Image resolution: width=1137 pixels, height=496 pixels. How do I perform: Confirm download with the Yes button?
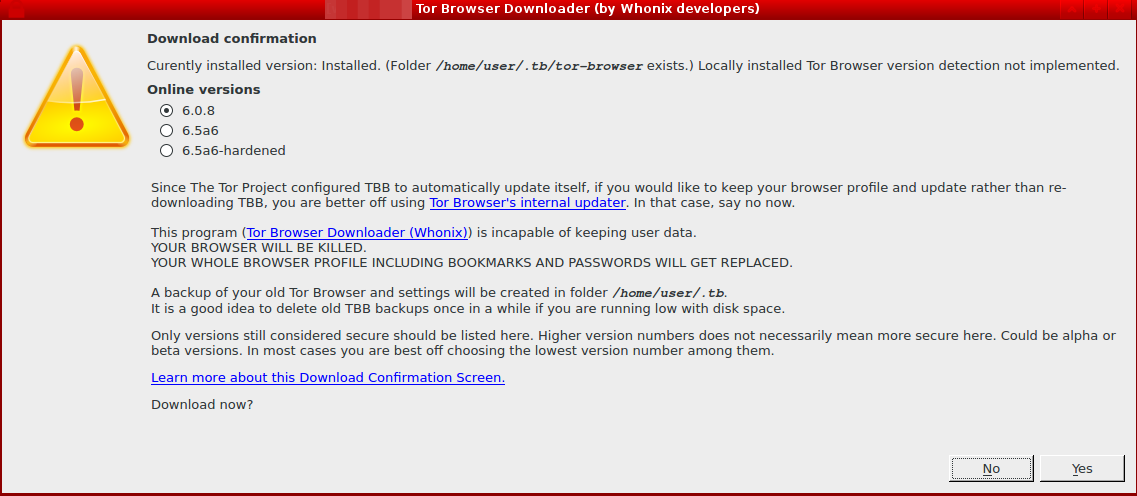click(x=1082, y=468)
